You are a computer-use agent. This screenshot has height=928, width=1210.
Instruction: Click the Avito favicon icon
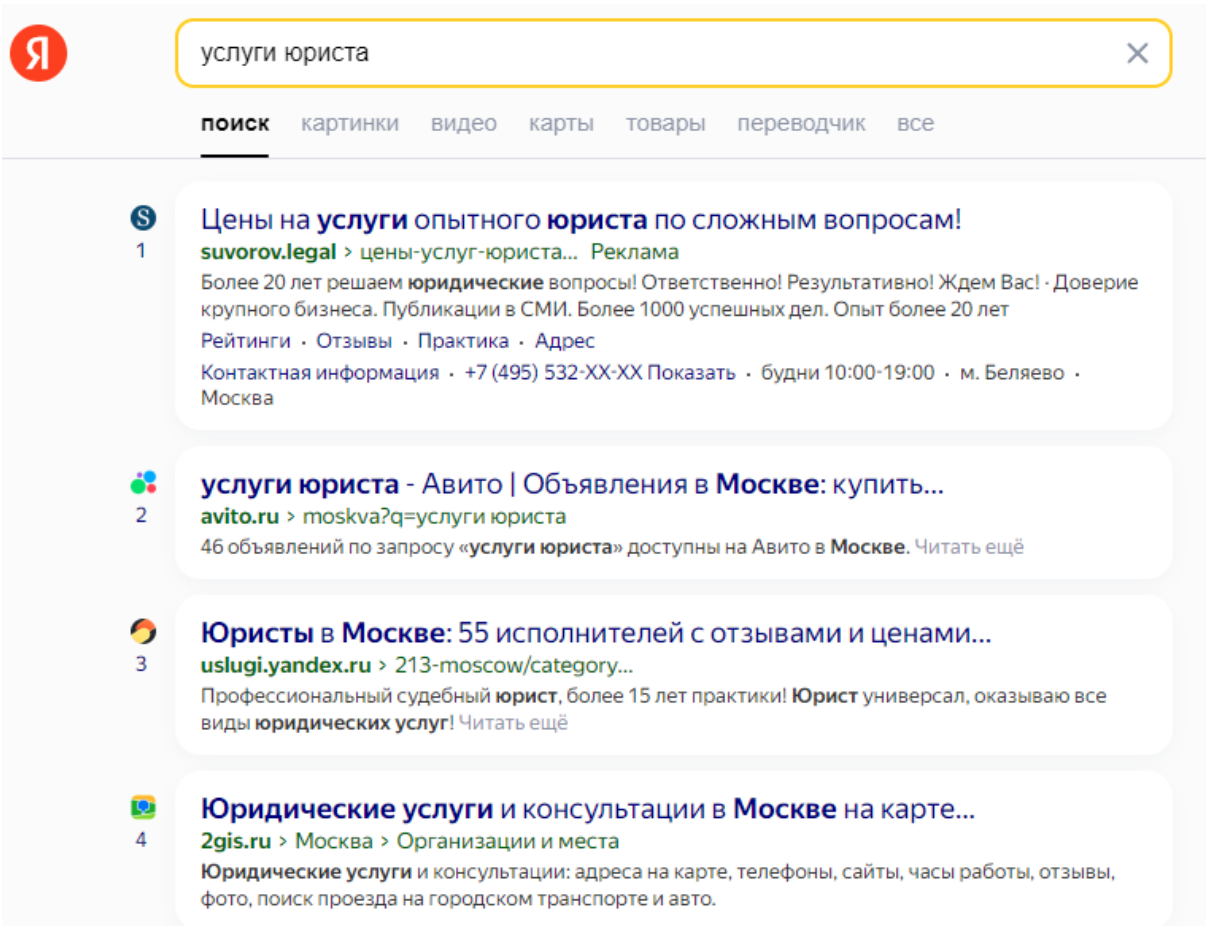(x=143, y=483)
